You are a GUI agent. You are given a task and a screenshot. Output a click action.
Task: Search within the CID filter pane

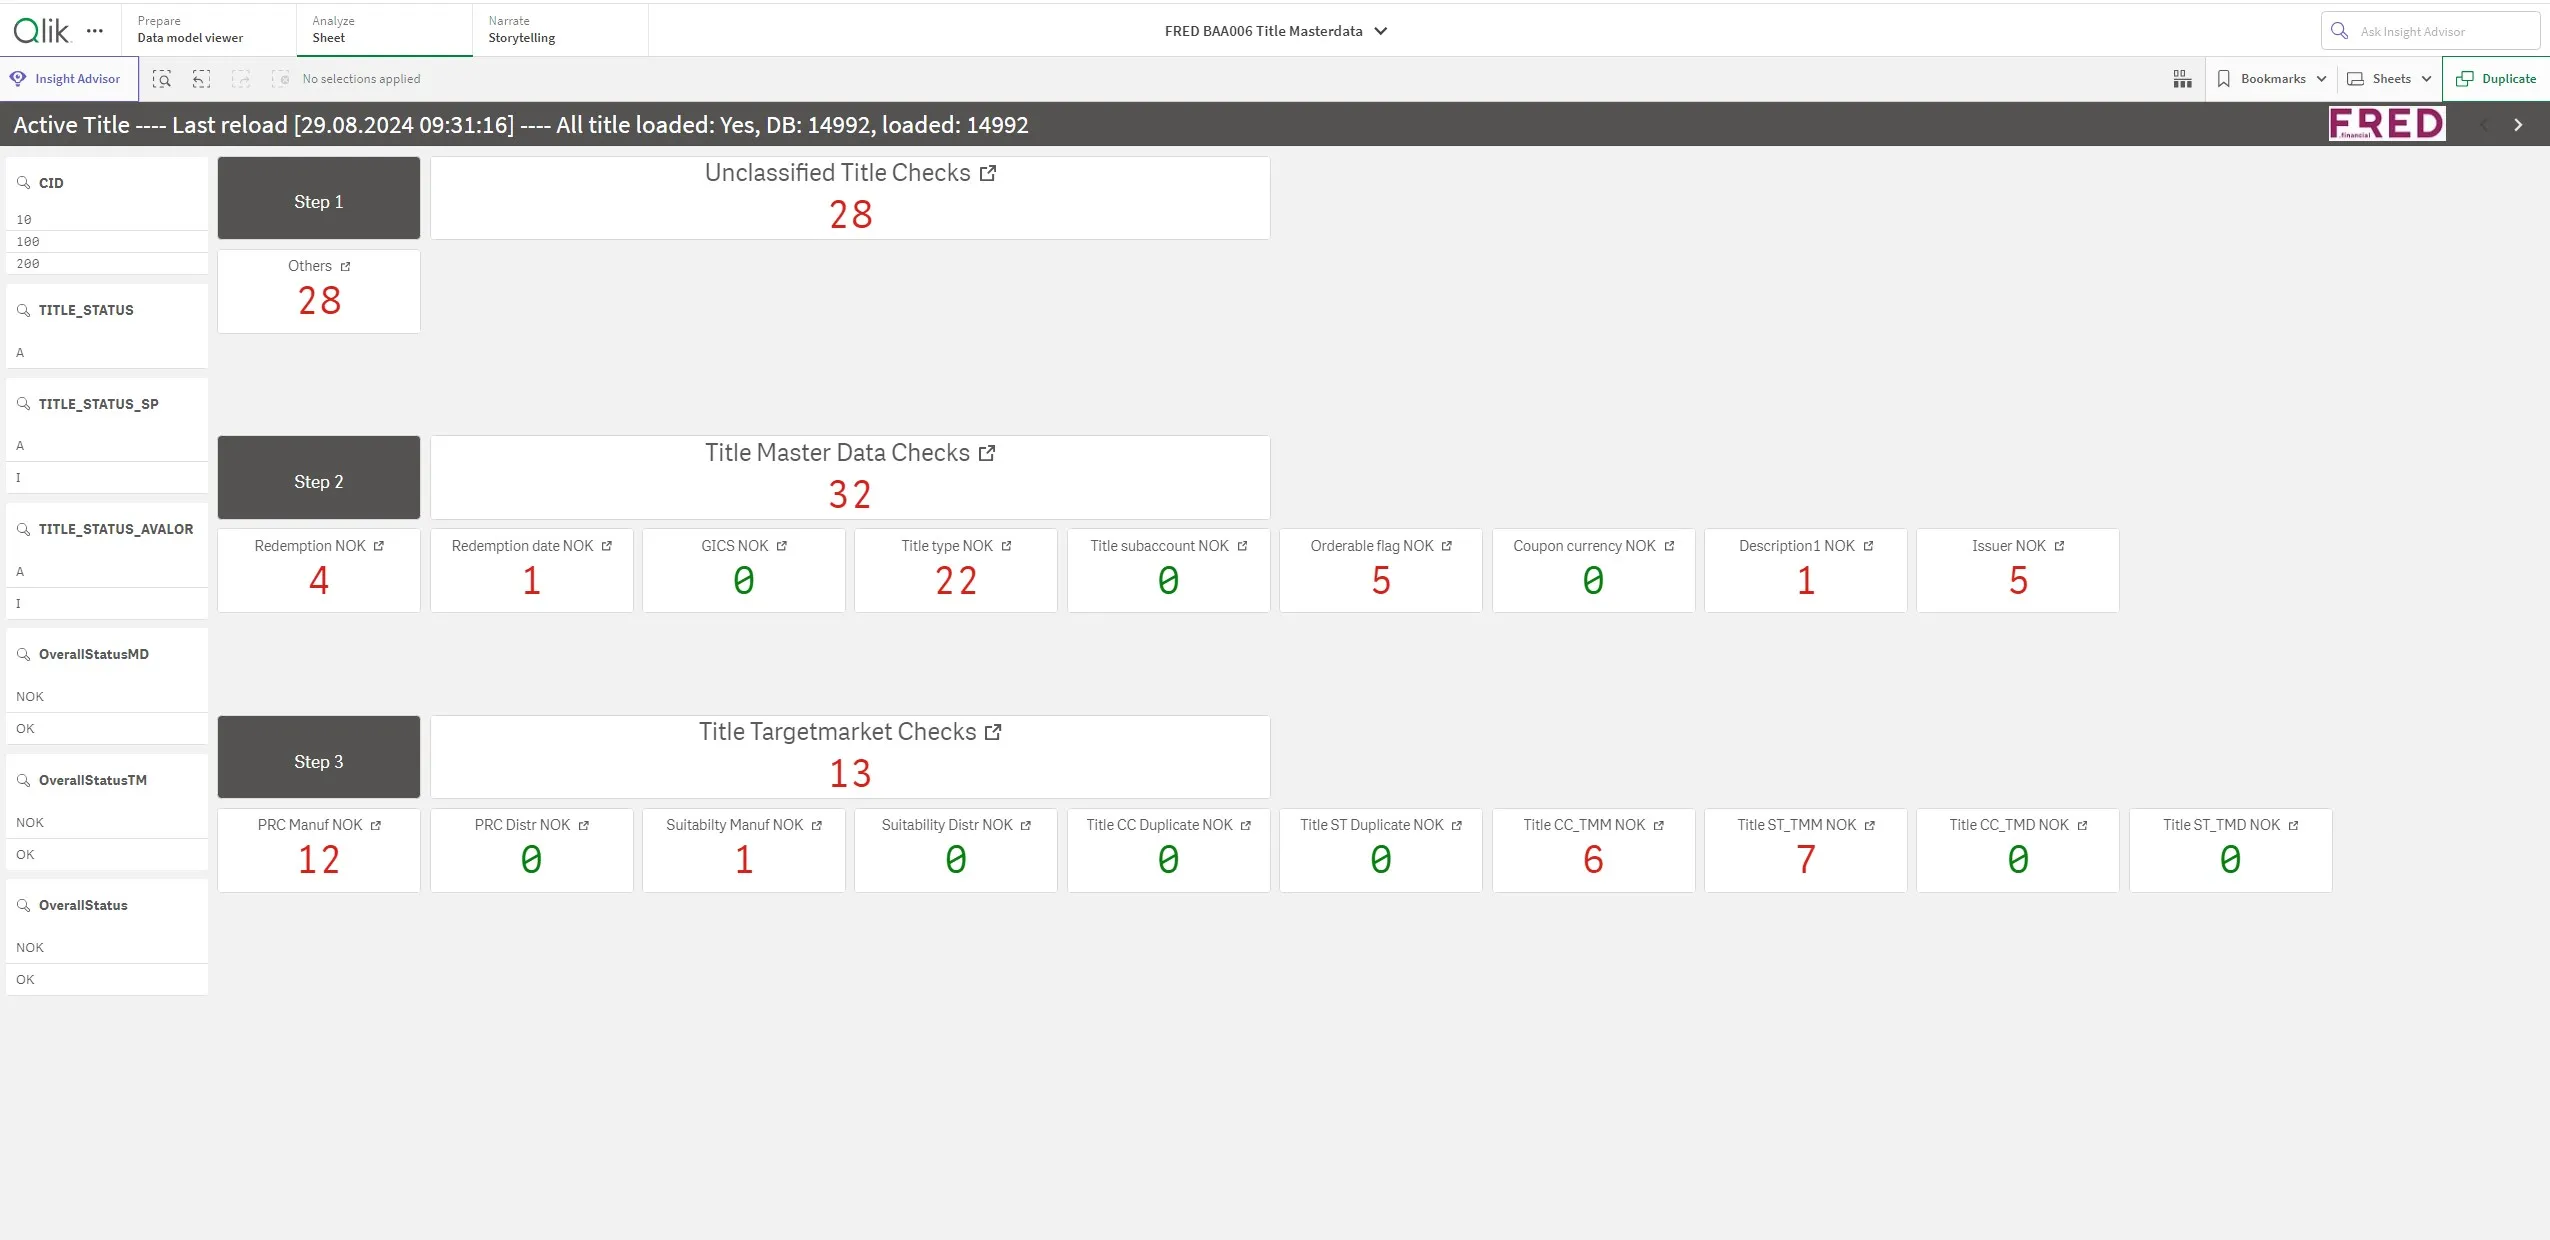(23, 183)
